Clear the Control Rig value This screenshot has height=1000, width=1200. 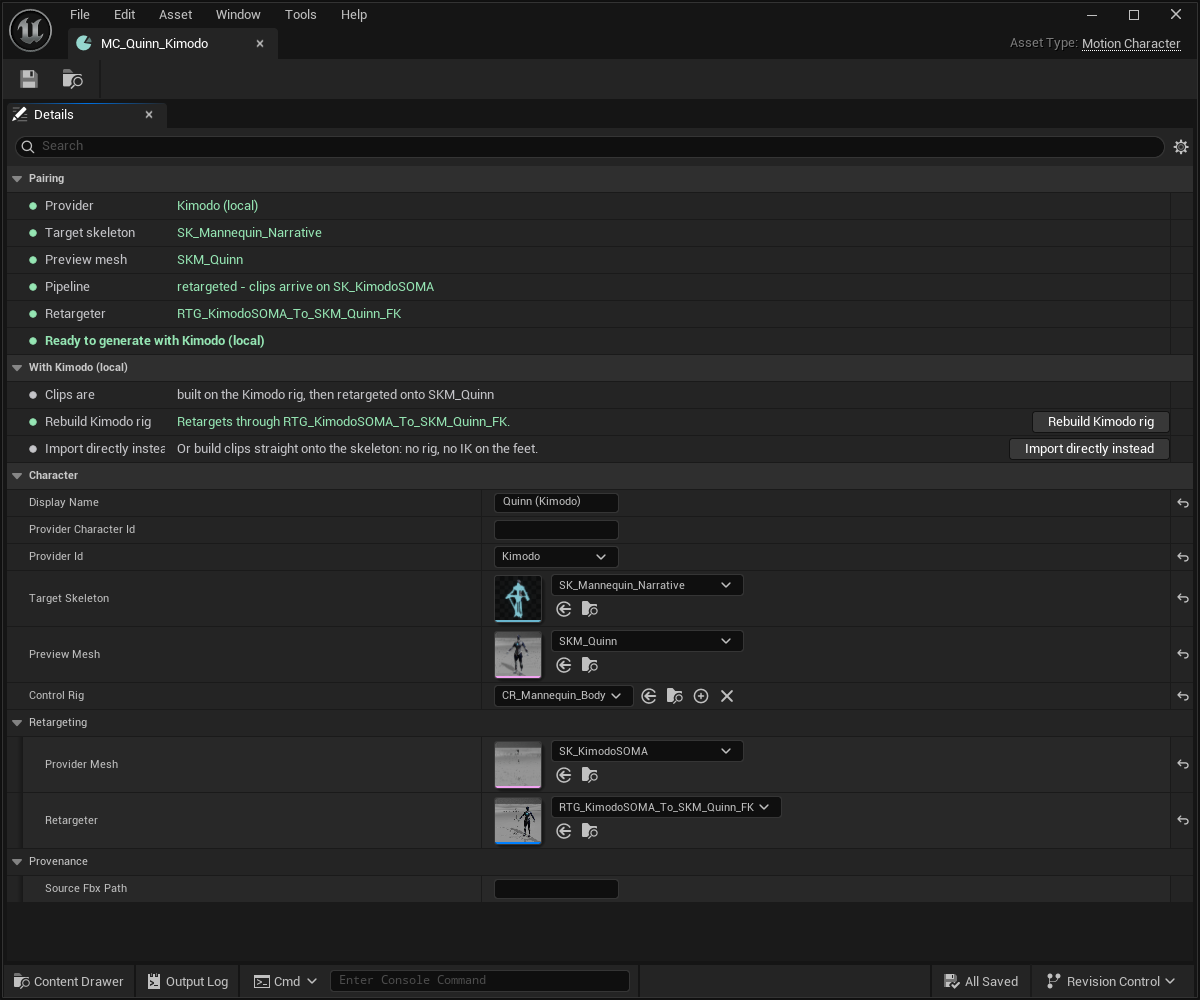(x=727, y=696)
